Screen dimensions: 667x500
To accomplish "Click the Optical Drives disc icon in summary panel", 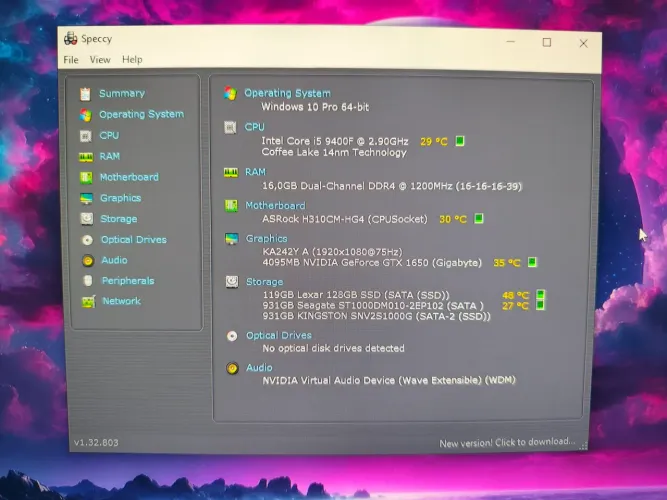I will click(232, 336).
